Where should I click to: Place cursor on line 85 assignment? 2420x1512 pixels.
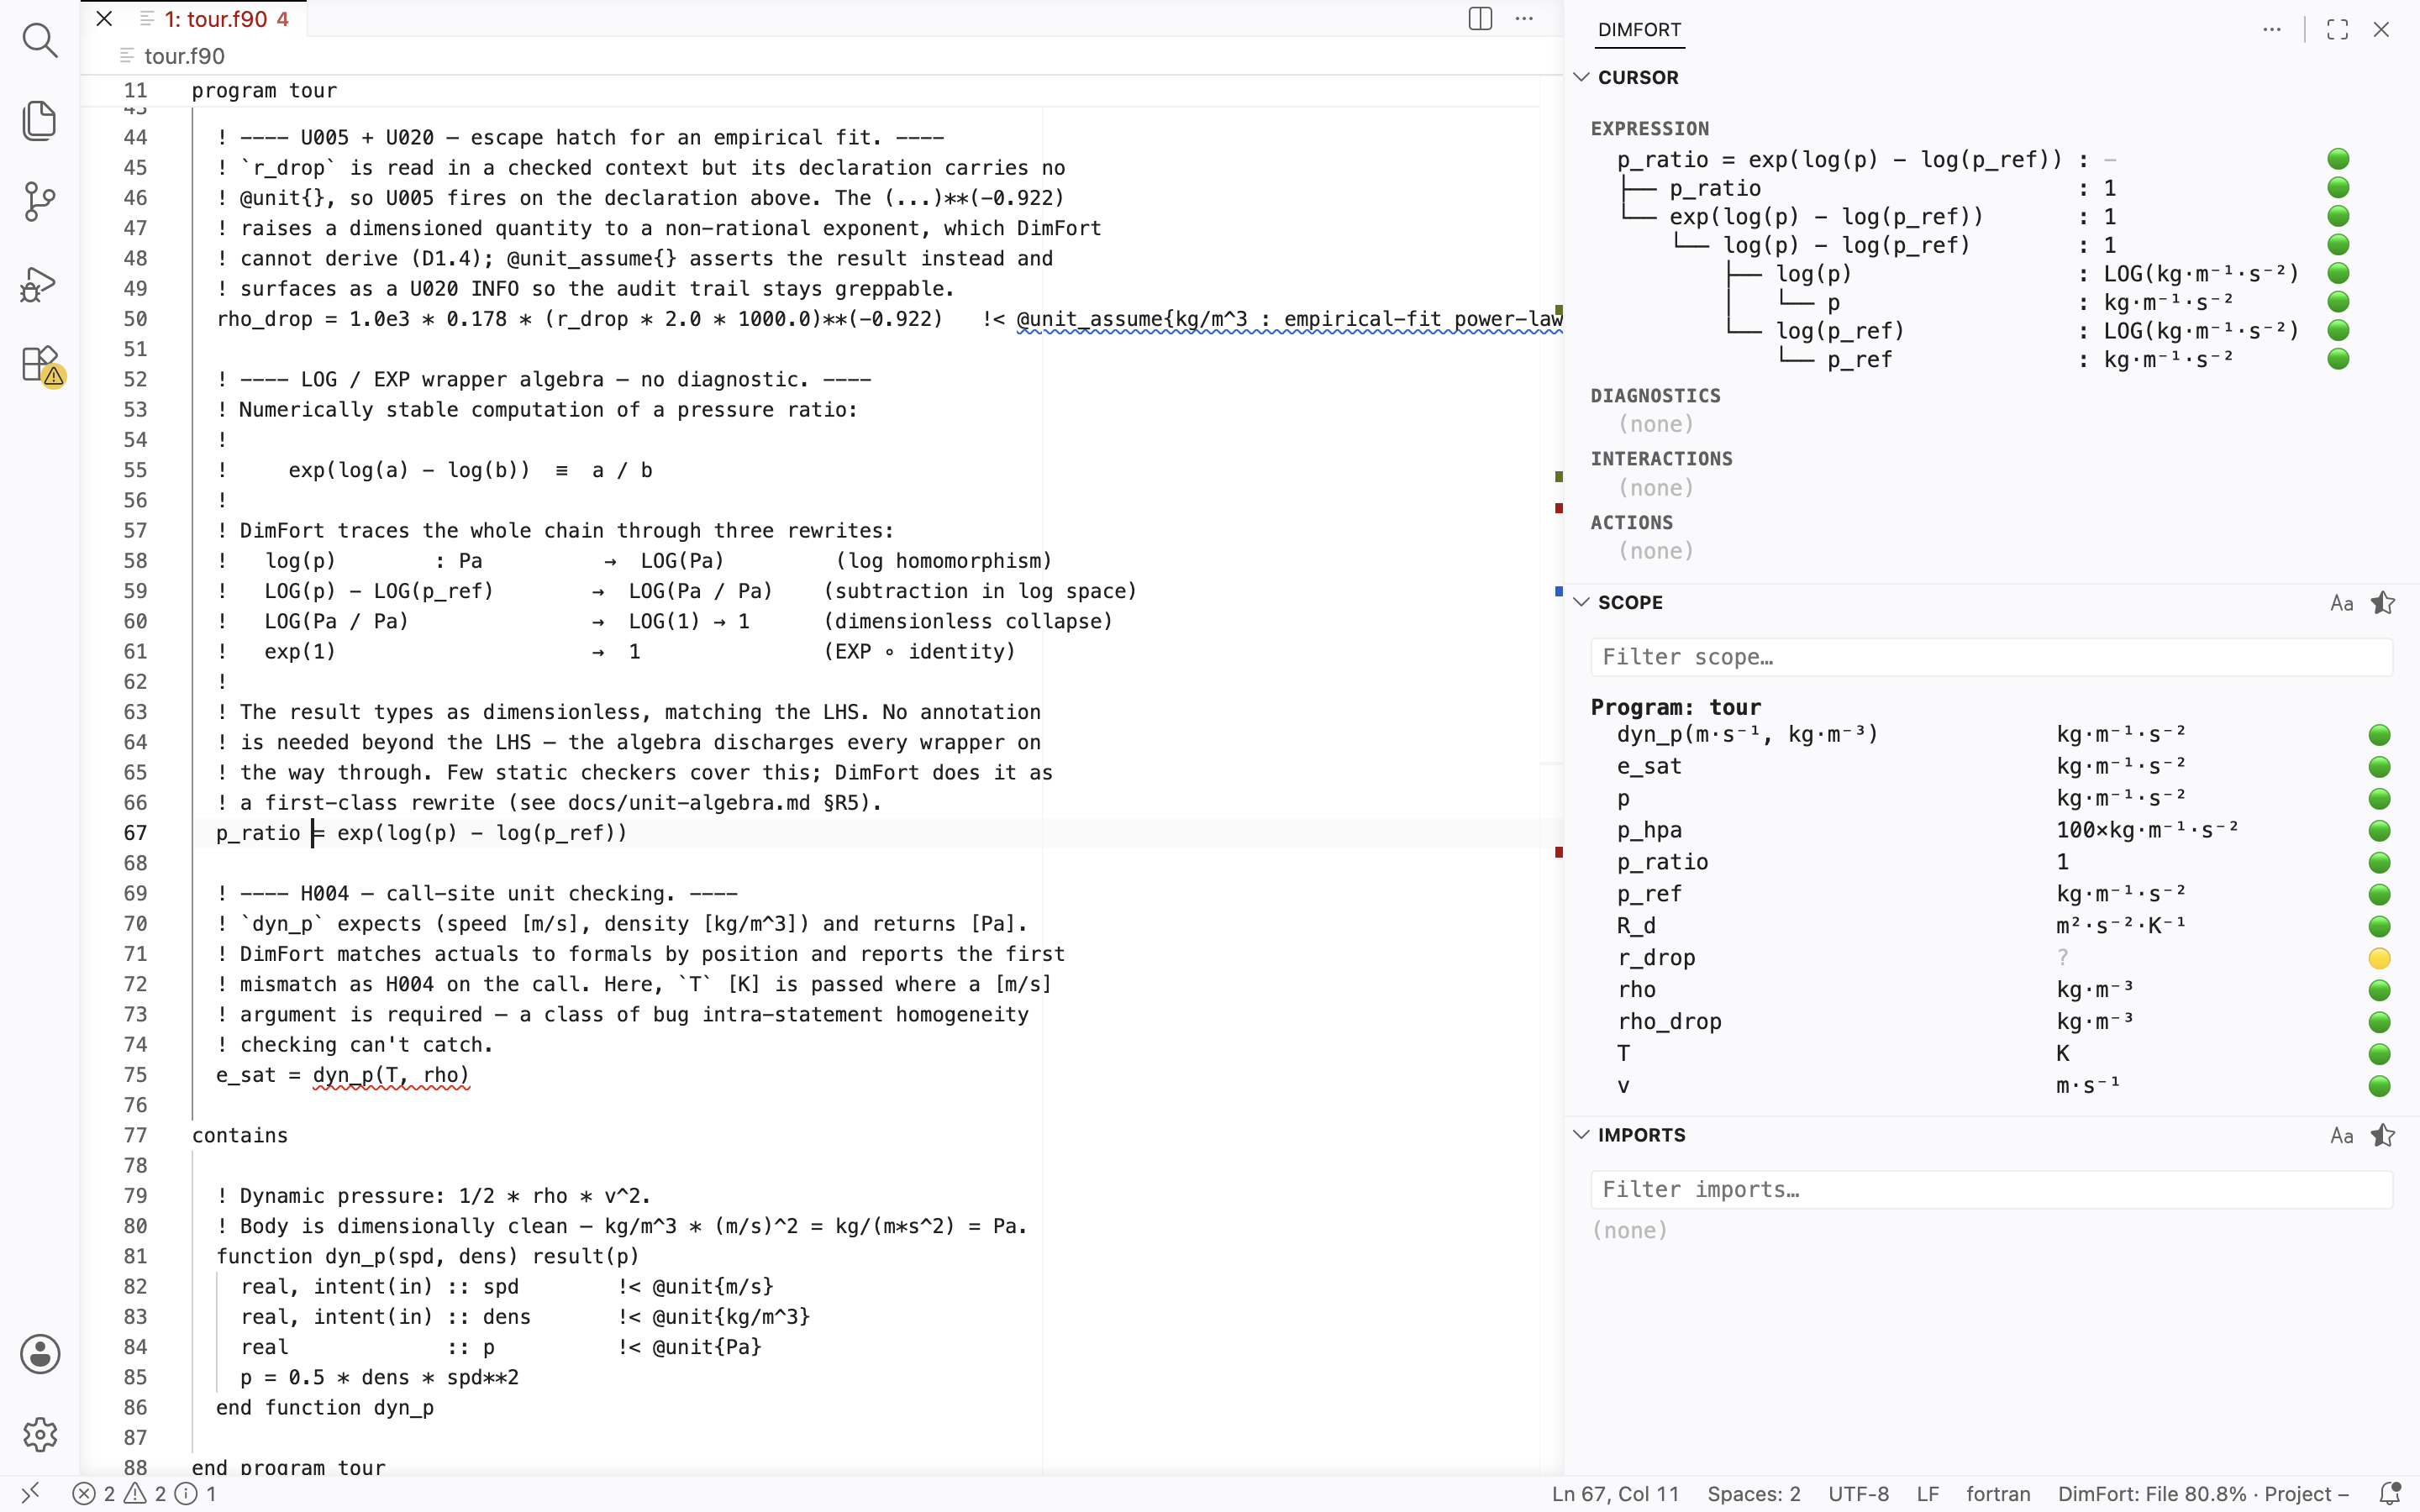(379, 1377)
